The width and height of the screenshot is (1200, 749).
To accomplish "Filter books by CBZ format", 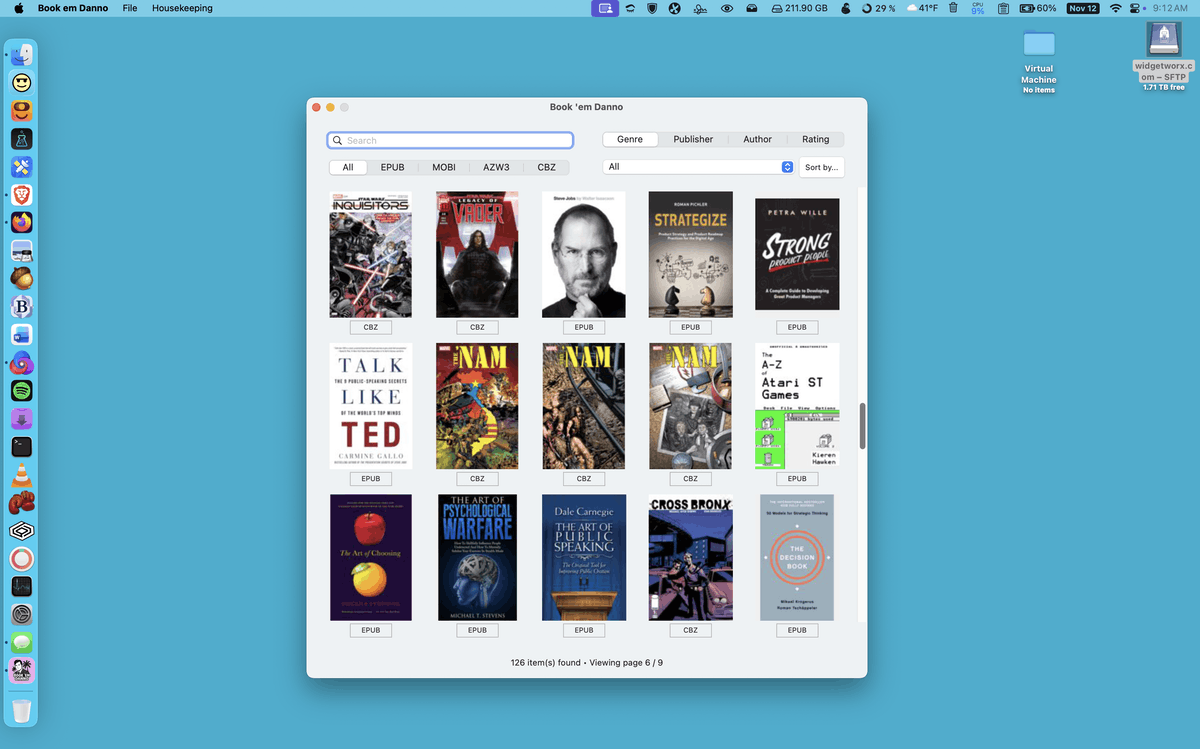I will click(x=546, y=168).
